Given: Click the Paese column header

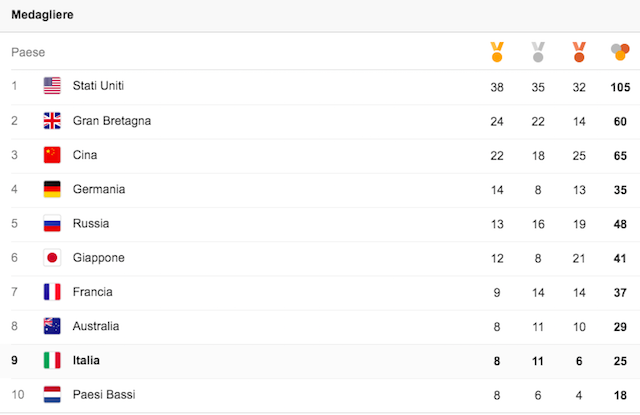Looking at the screenshot, I should 28,52.
